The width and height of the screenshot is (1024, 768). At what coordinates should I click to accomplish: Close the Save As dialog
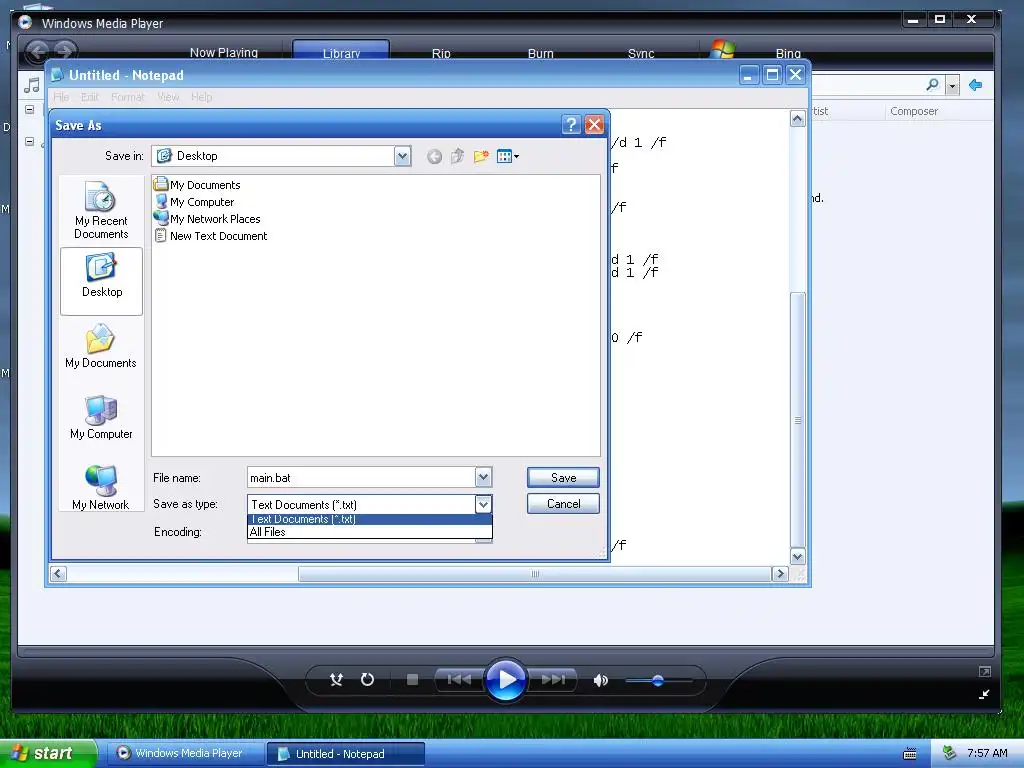(594, 125)
